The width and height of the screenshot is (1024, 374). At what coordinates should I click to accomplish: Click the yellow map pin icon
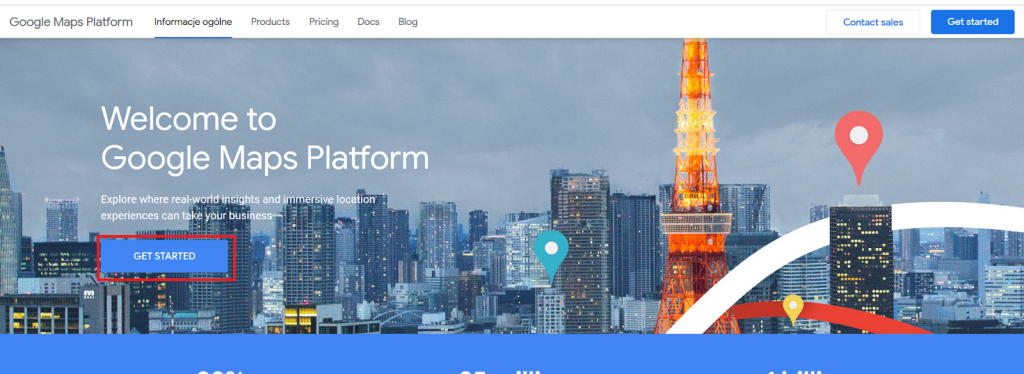793,310
